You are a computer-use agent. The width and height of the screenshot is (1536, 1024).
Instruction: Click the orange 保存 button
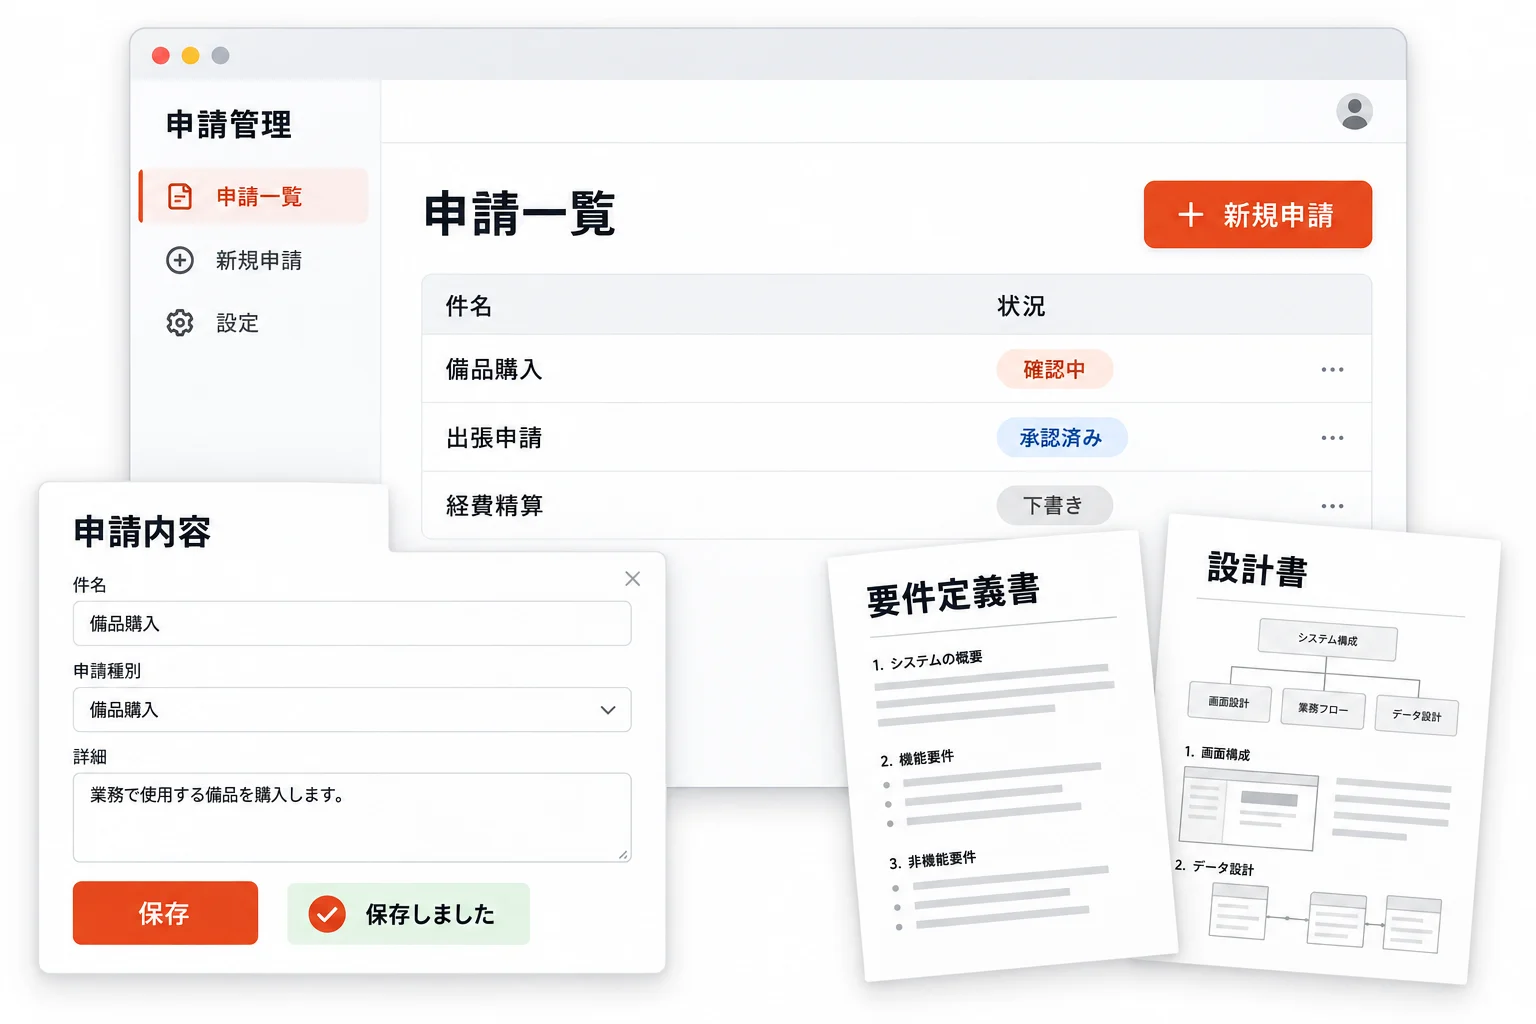[165, 913]
